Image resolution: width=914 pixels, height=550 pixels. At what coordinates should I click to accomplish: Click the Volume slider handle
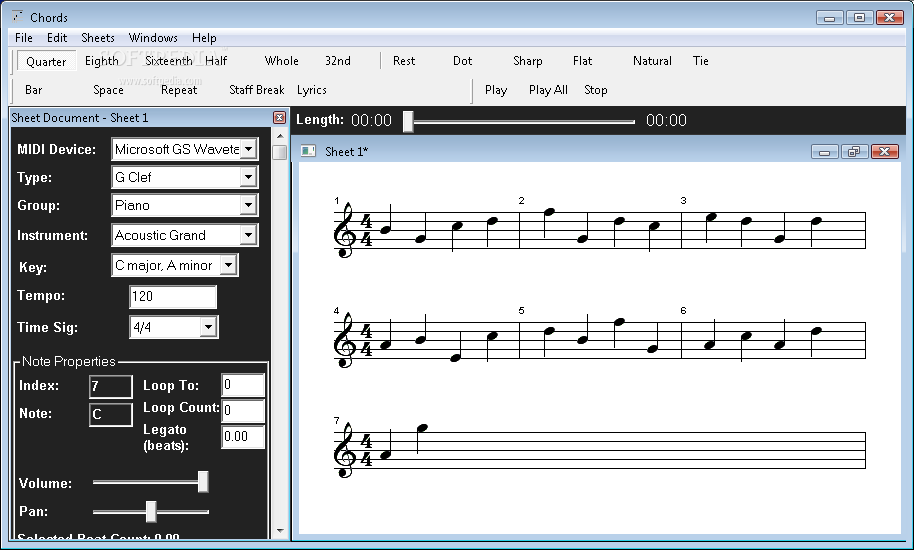[203, 482]
